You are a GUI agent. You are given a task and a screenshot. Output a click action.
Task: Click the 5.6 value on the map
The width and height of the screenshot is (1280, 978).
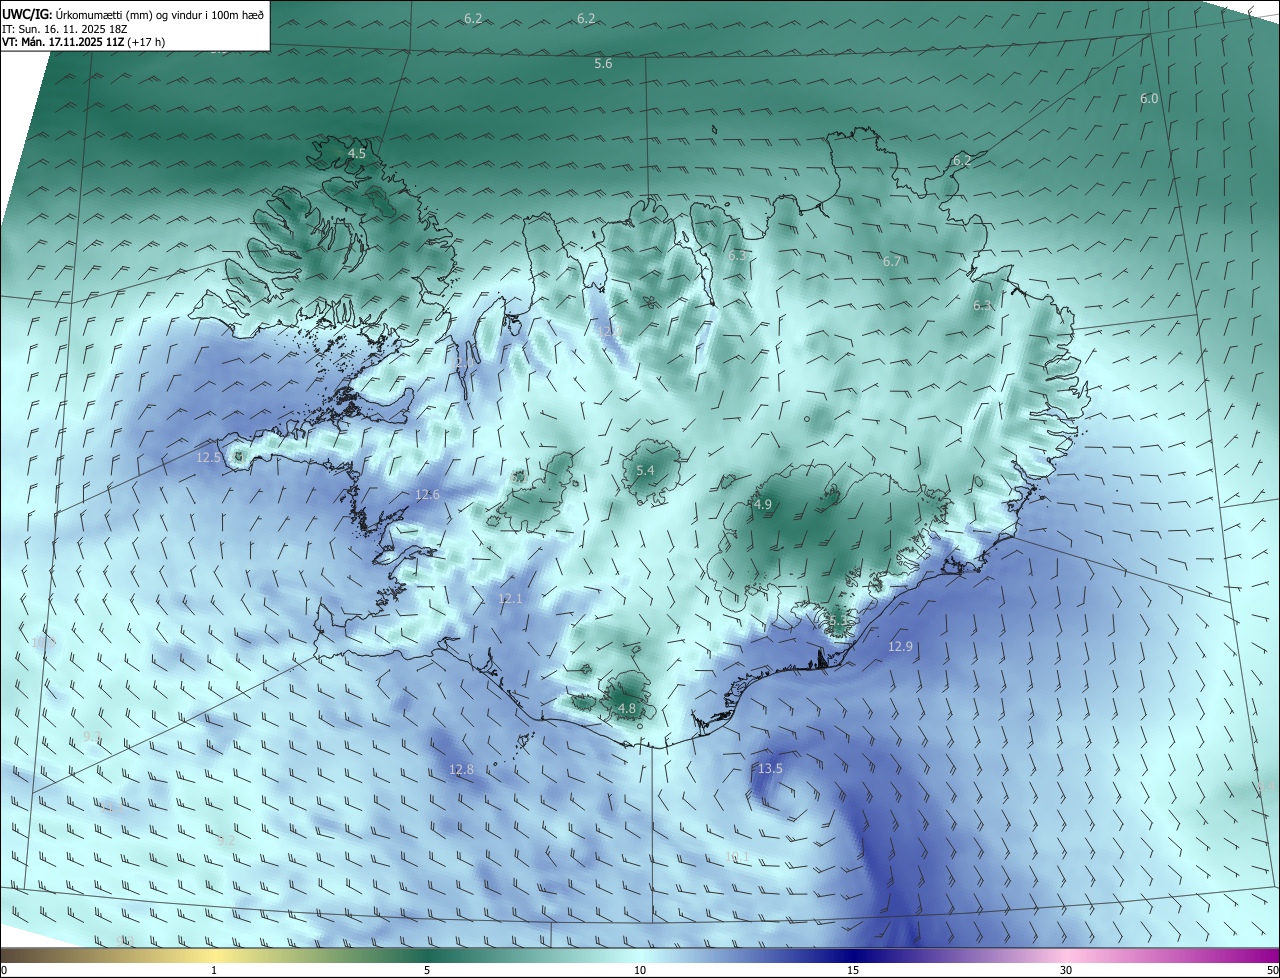[x=603, y=63]
